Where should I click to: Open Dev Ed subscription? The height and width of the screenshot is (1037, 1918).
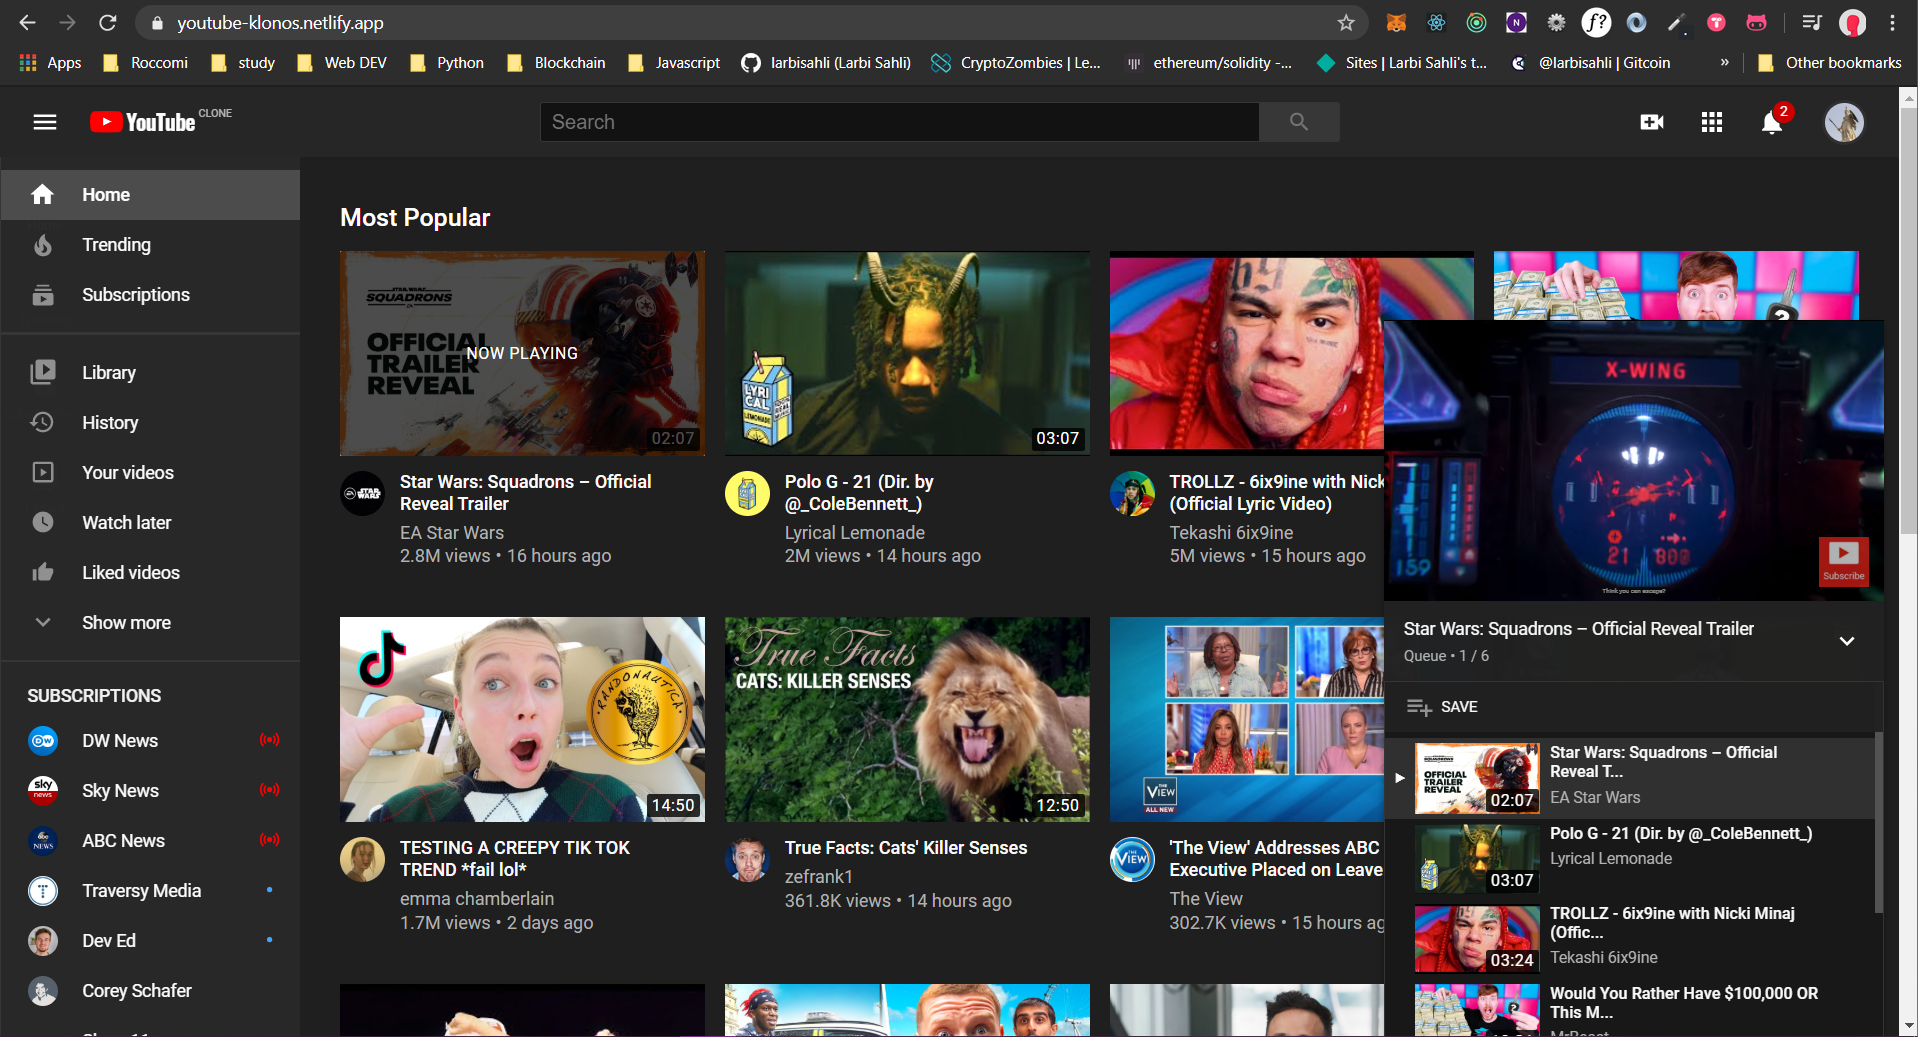150,940
